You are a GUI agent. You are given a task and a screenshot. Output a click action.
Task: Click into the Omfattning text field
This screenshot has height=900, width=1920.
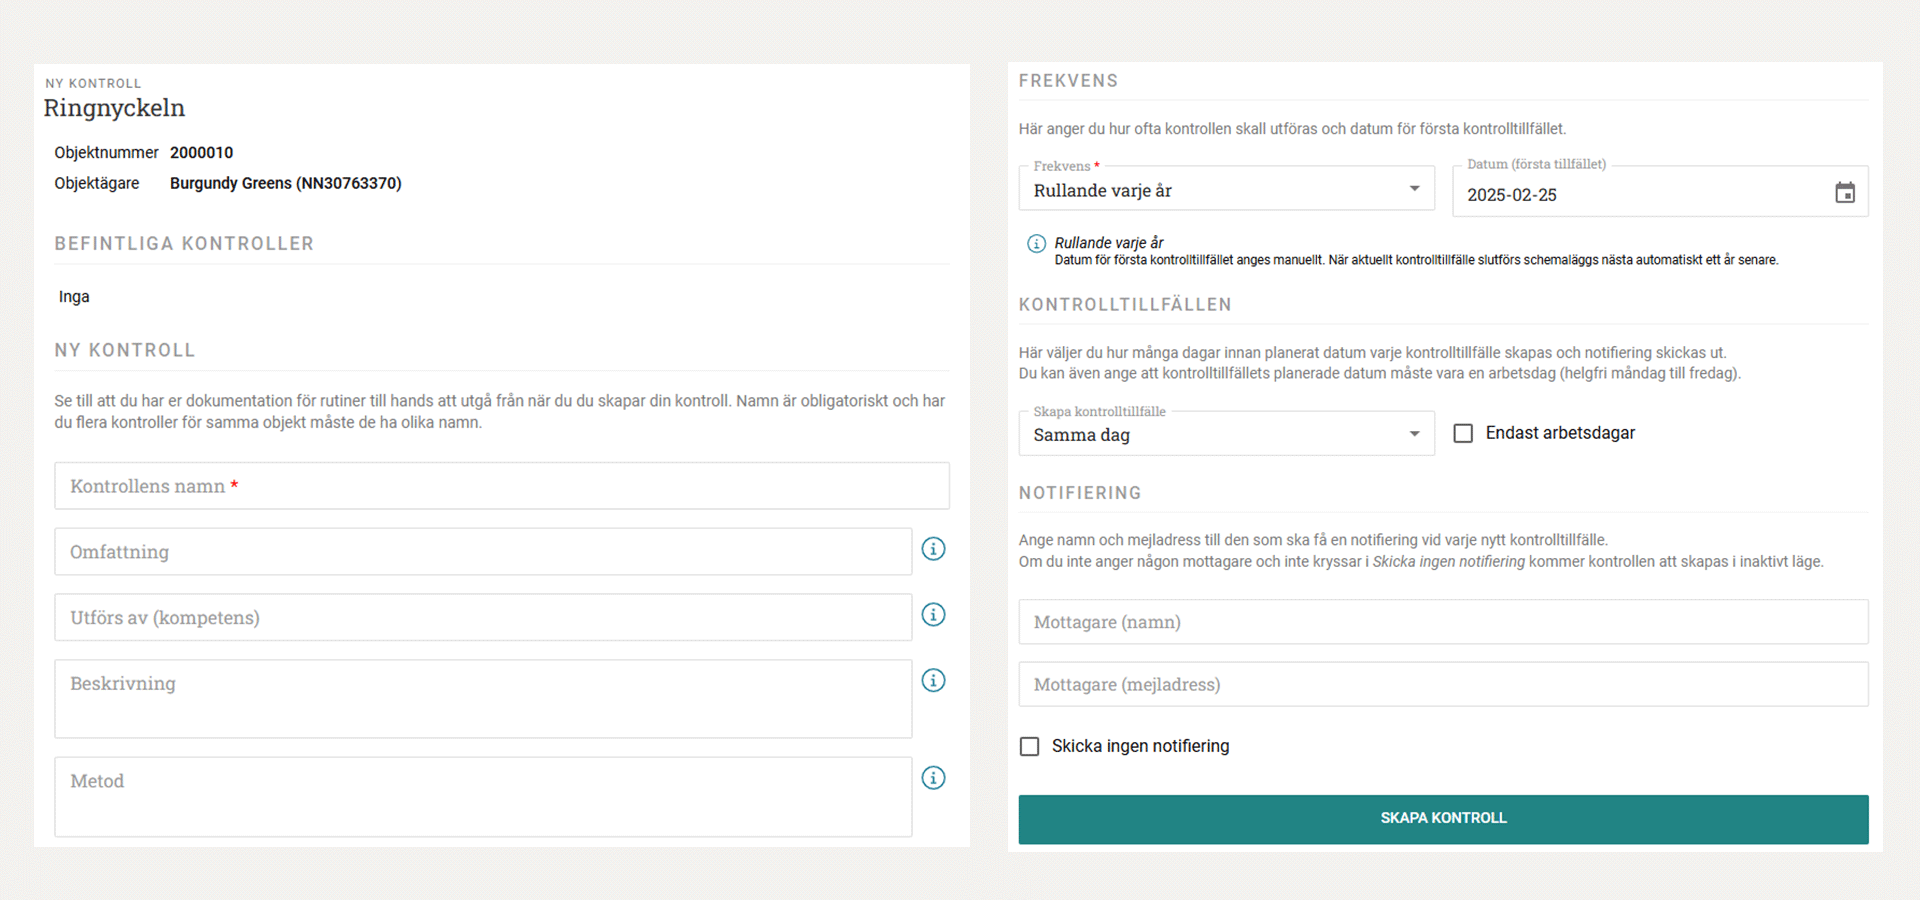(x=483, y=552)
